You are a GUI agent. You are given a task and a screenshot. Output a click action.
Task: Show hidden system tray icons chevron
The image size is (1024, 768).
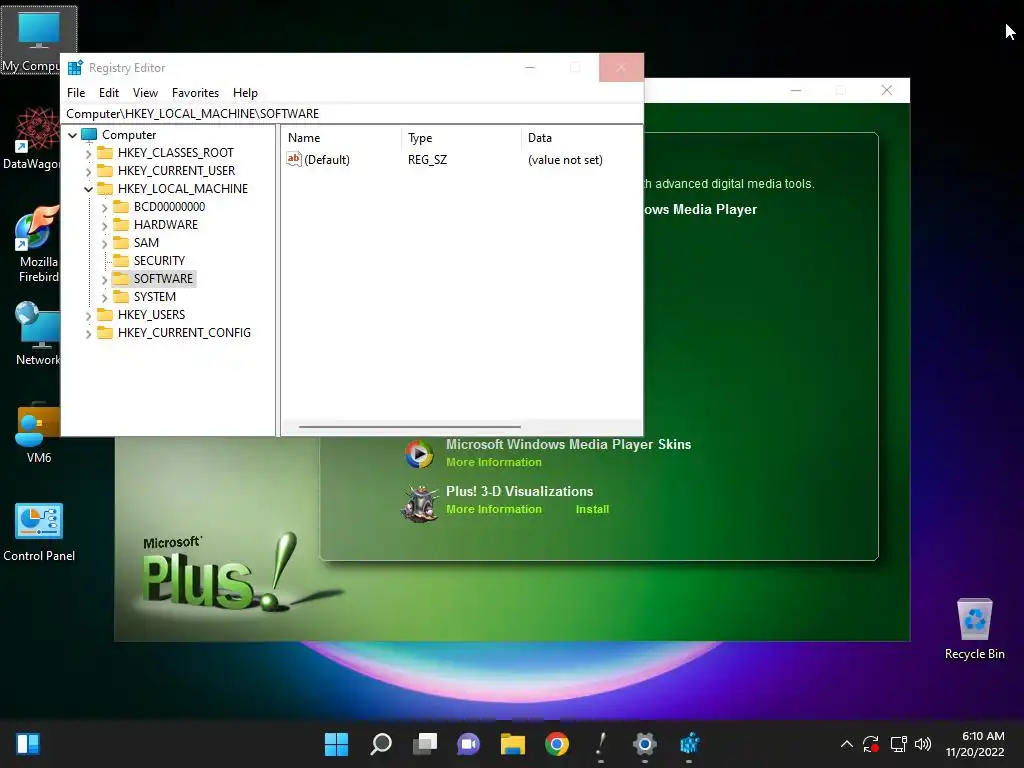(x=846, y=744)
